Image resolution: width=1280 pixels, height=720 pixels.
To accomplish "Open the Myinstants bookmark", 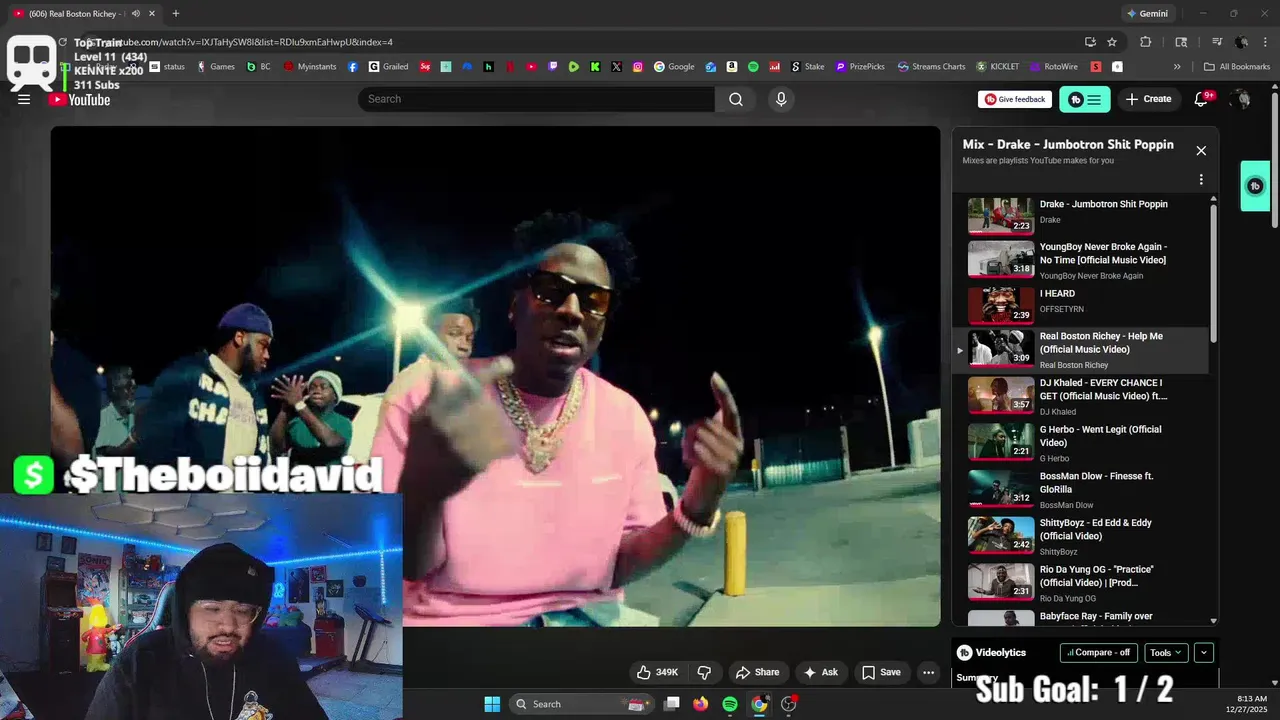I will pos(310,67).
